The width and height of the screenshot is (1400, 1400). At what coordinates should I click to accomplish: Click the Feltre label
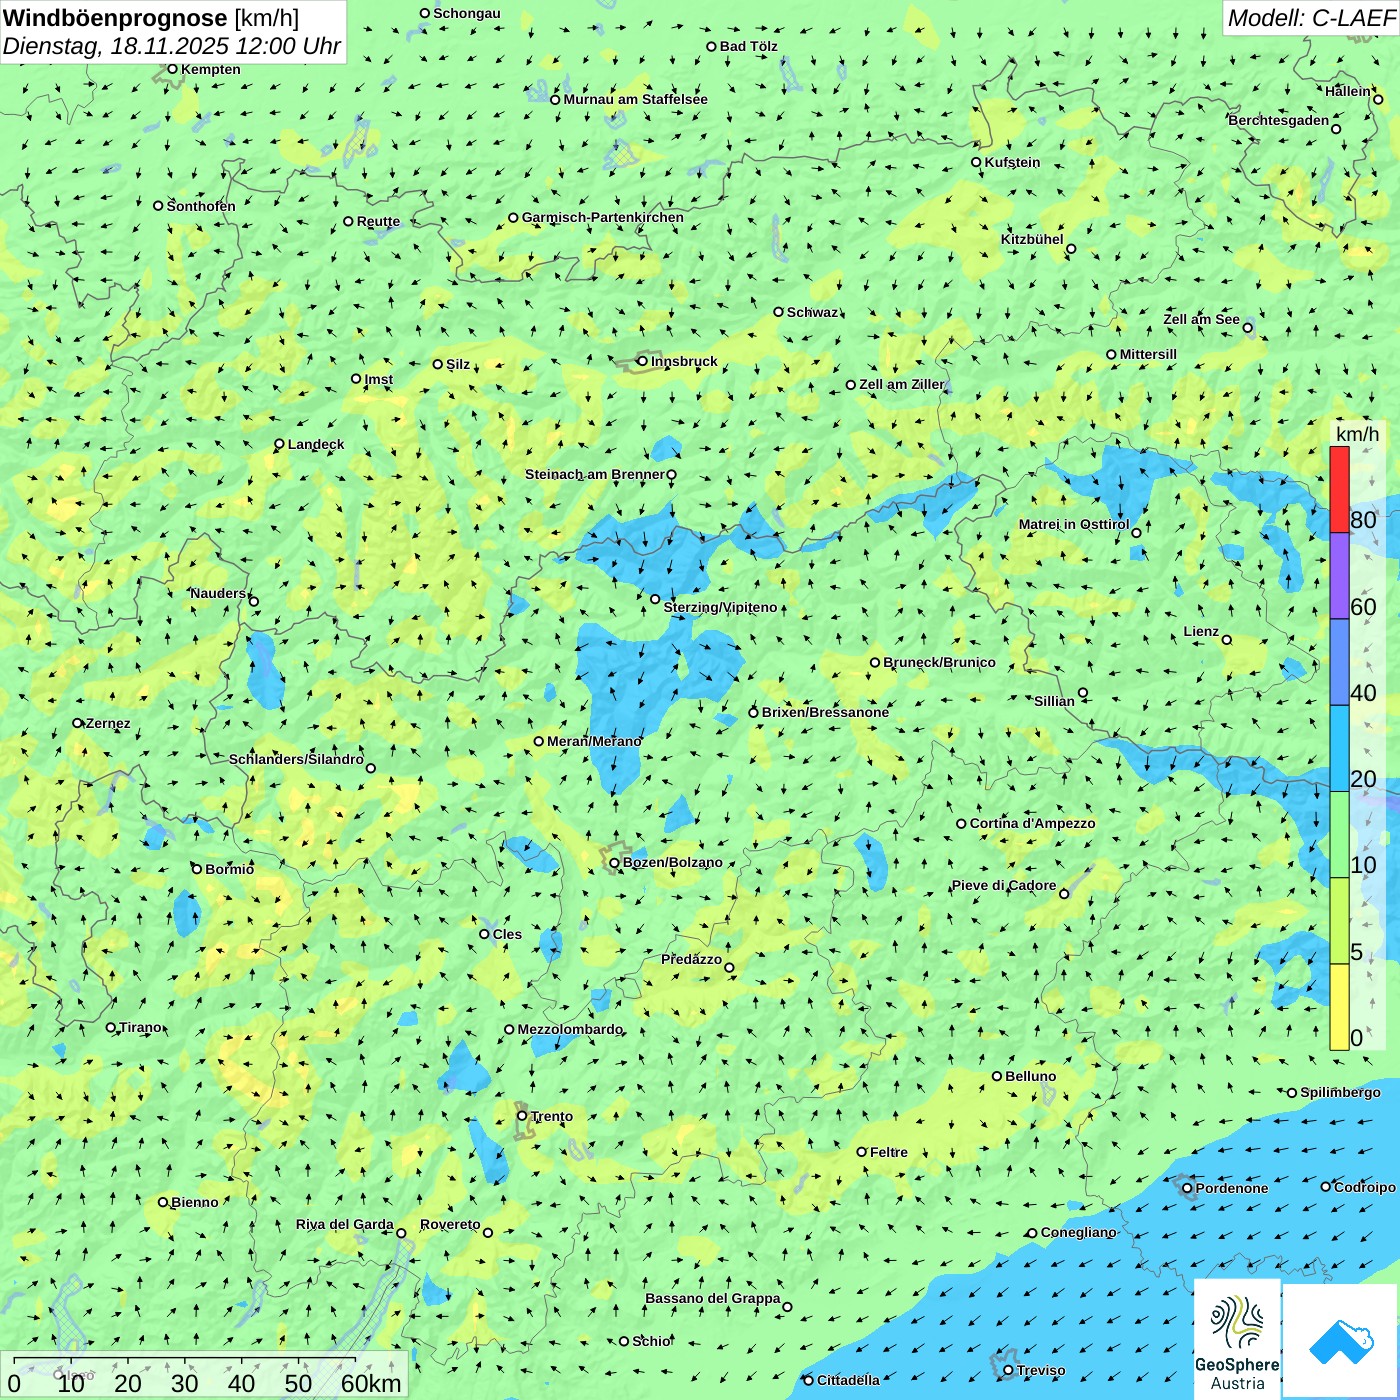[889, 1152]
